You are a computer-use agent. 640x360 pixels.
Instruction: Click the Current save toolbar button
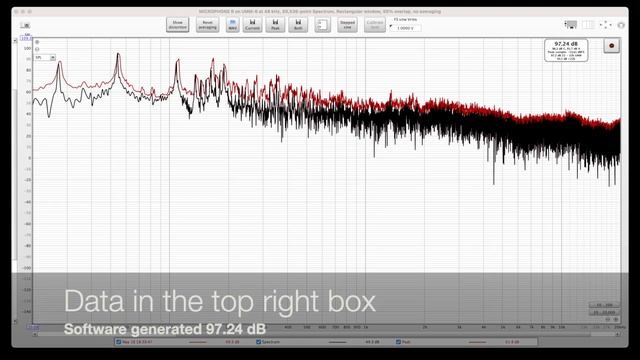(x=253, y=25)
